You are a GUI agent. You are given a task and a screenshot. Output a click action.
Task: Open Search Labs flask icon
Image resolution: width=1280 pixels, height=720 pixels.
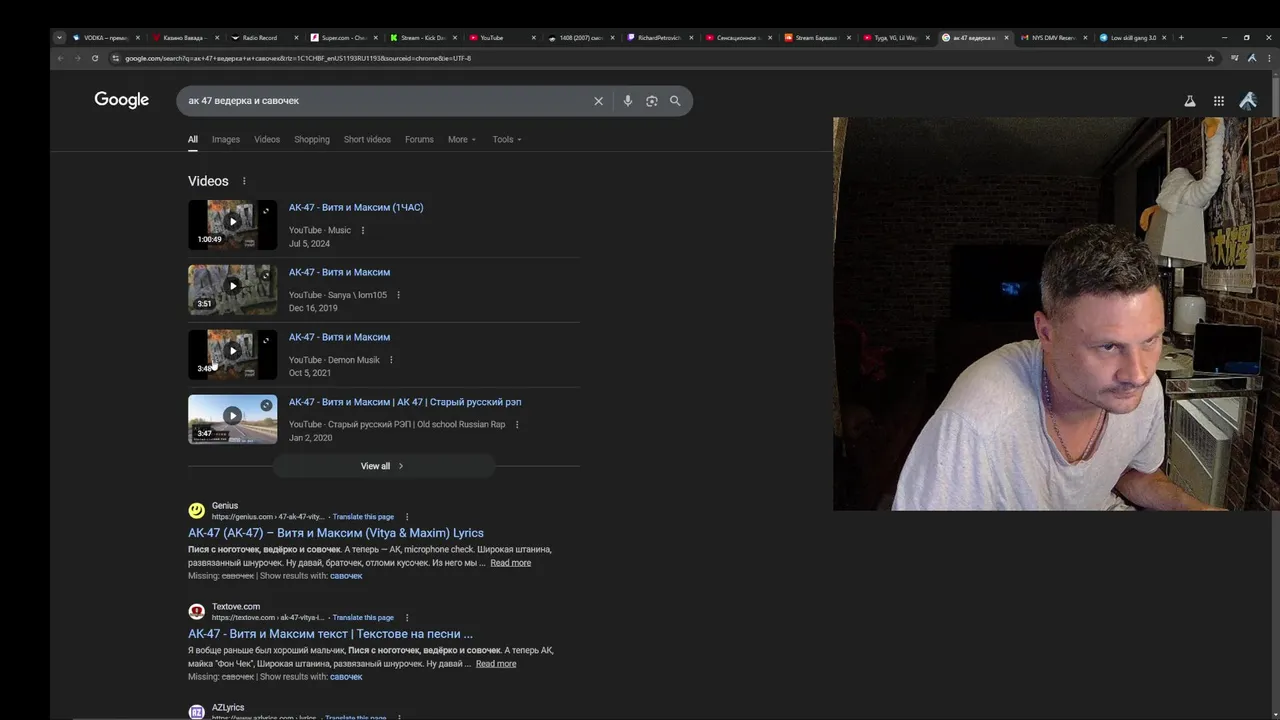click(1189, 101)
